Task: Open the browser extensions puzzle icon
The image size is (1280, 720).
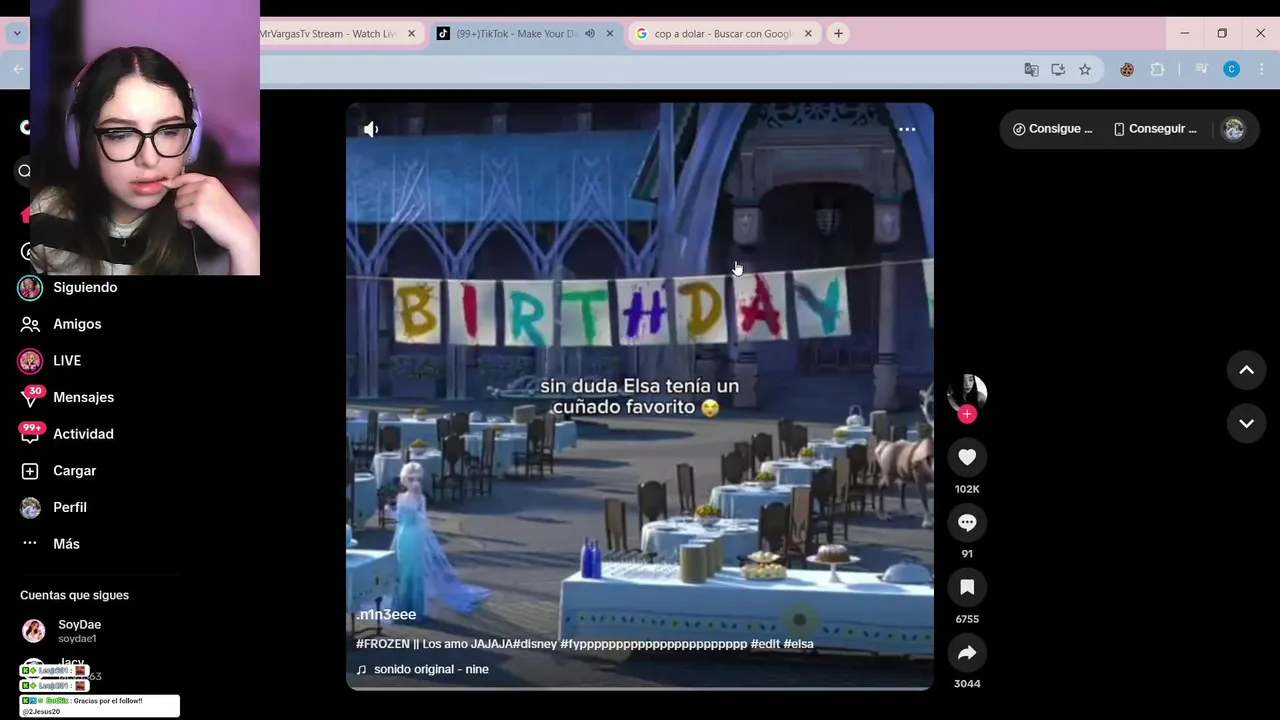Action: pyautogui.click(x=1158, y=69)
